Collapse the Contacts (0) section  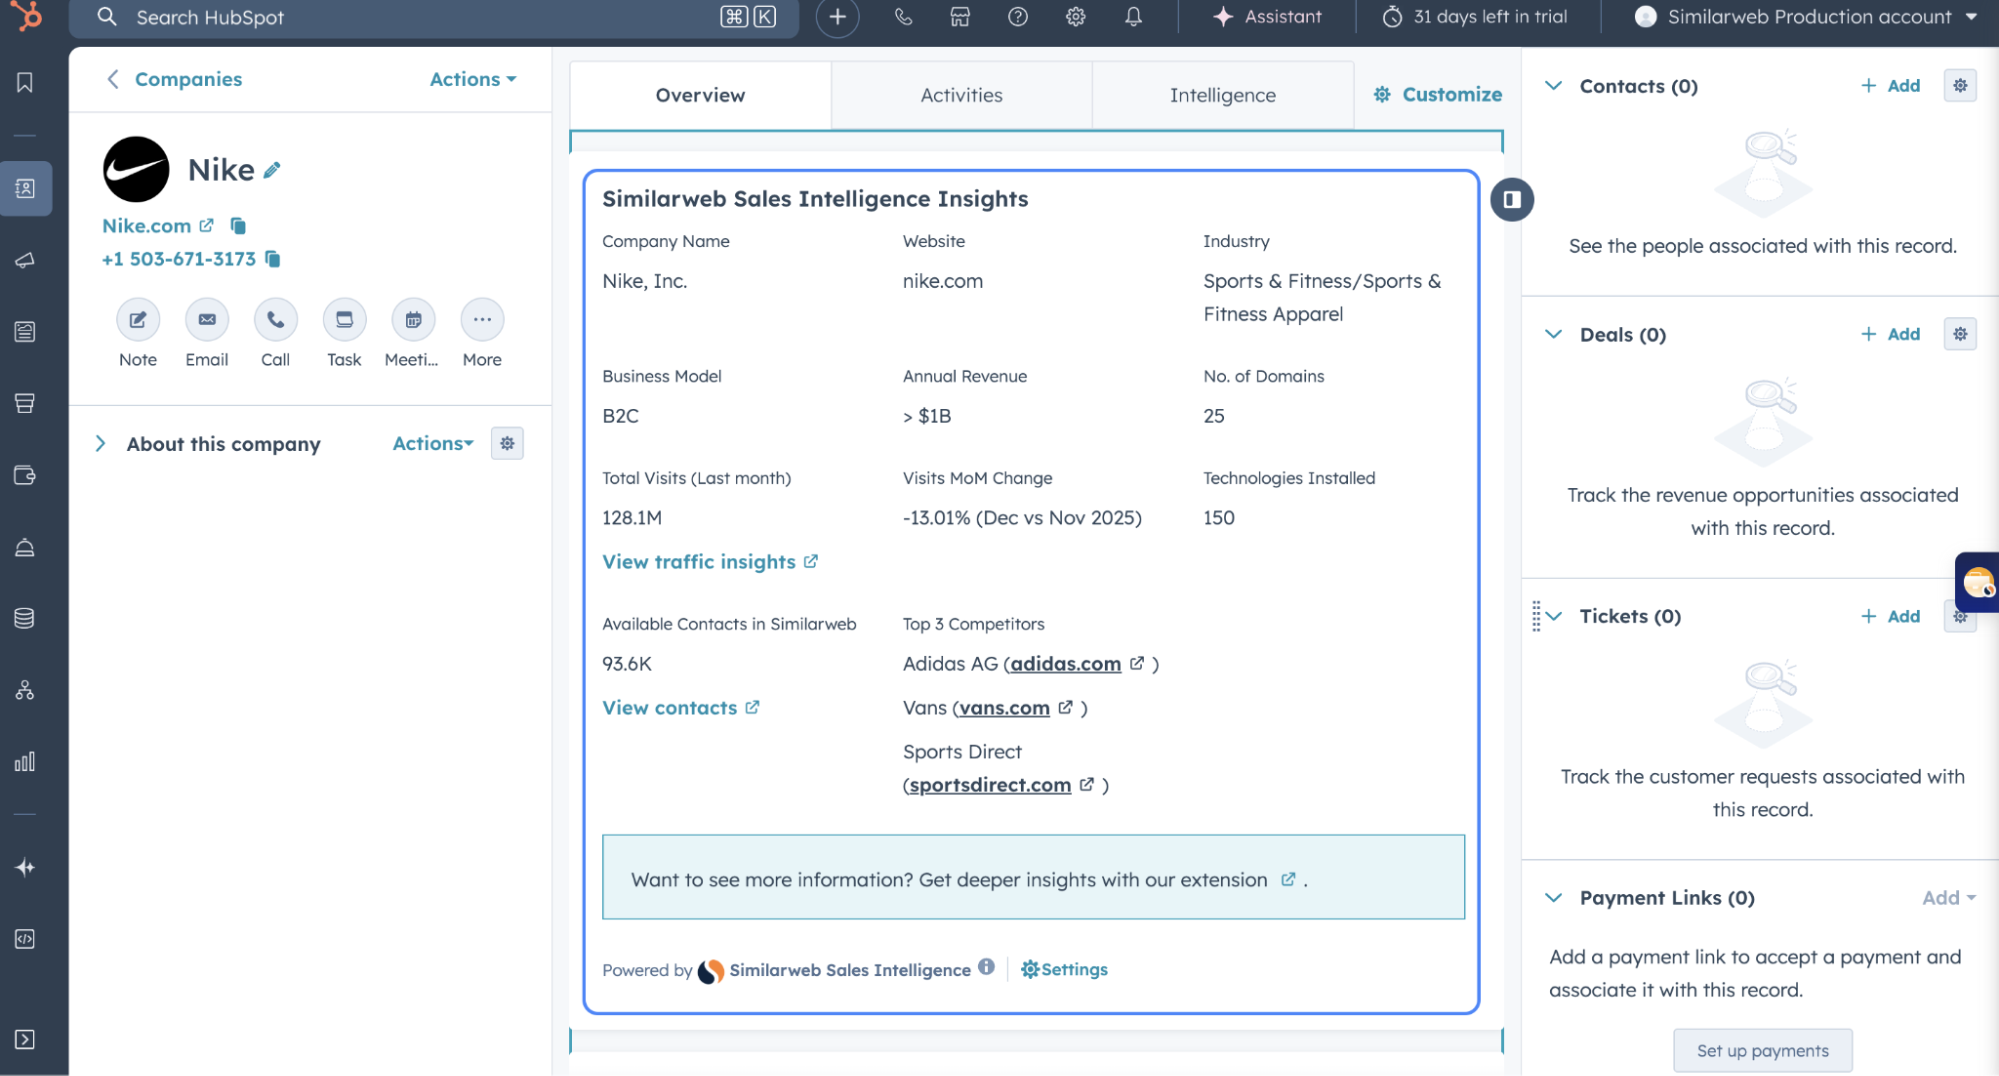tap(1553, 86)
